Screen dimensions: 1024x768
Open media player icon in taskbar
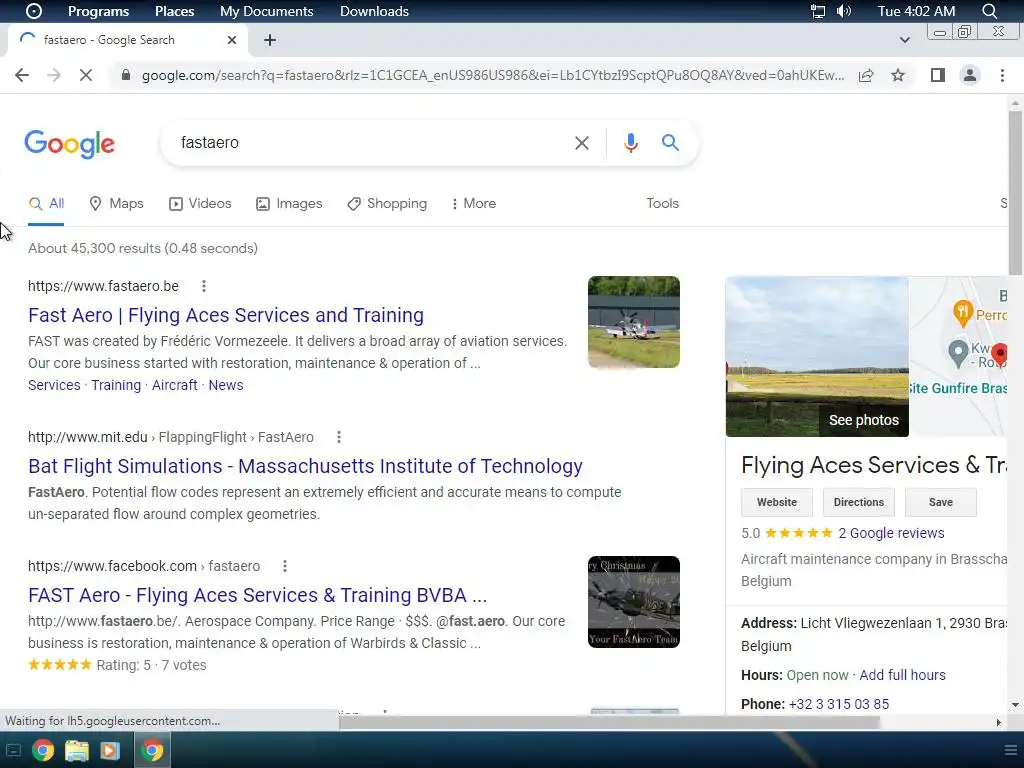[x=110, y=750]
